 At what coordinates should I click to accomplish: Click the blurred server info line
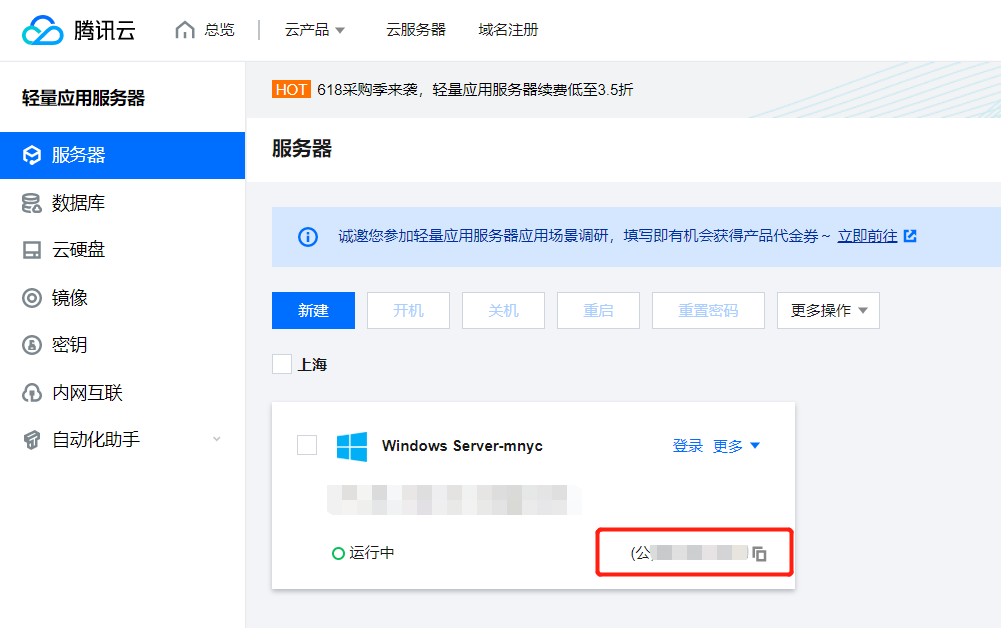coord(454,500)
